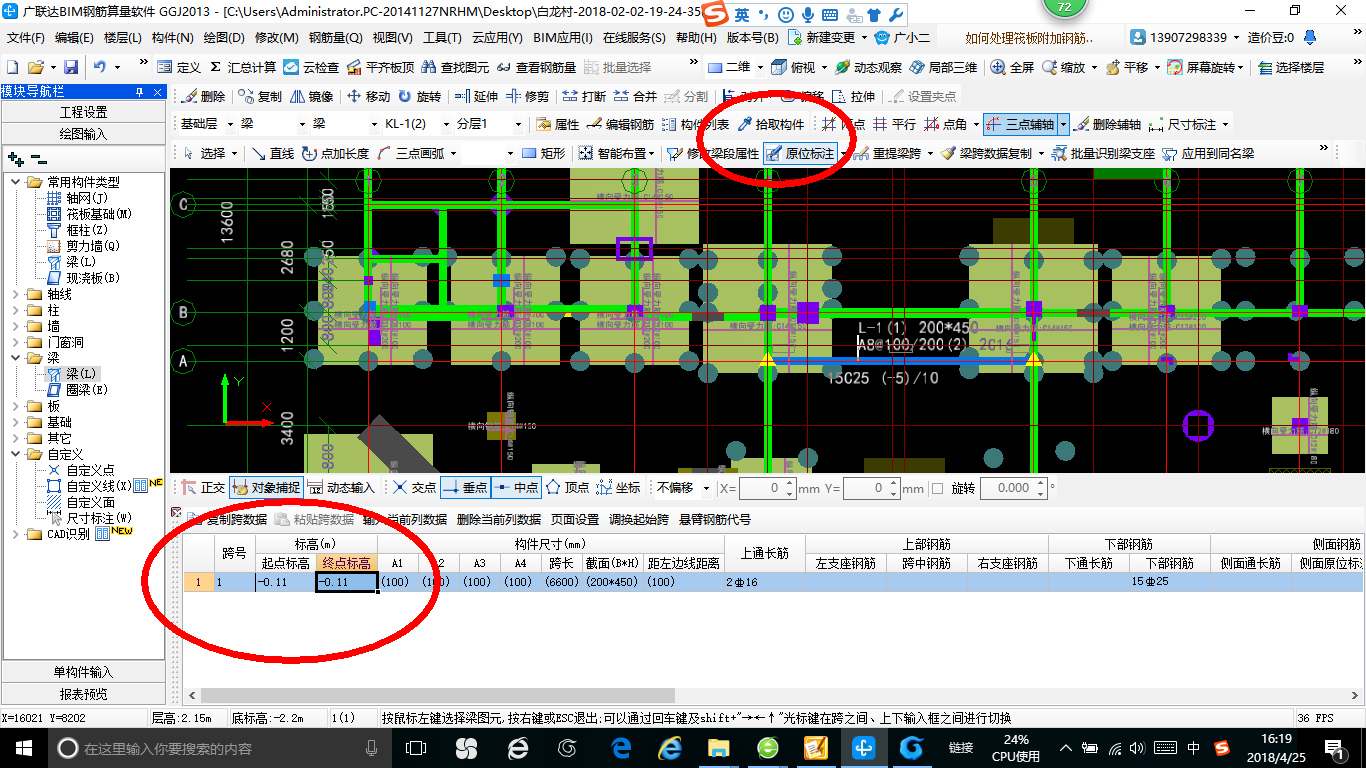Open 编辑钢筋 edit rebar
This screenshot has height=768, width=1366.
coord(620,124)
